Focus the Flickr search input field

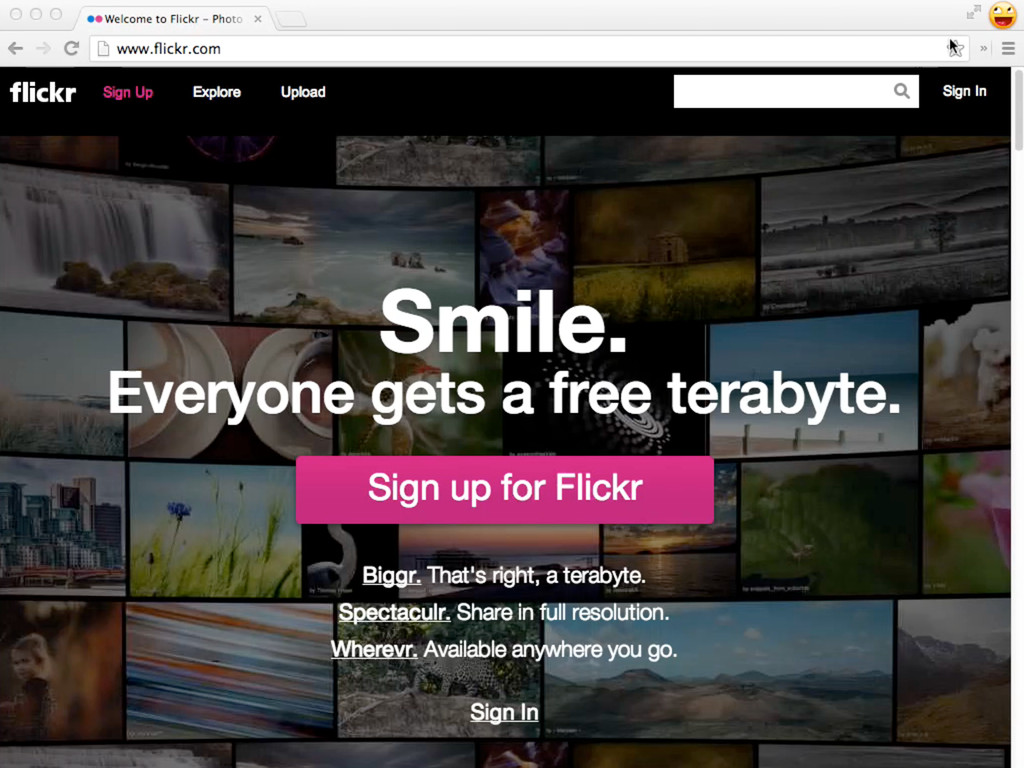(x=782, y=91)
